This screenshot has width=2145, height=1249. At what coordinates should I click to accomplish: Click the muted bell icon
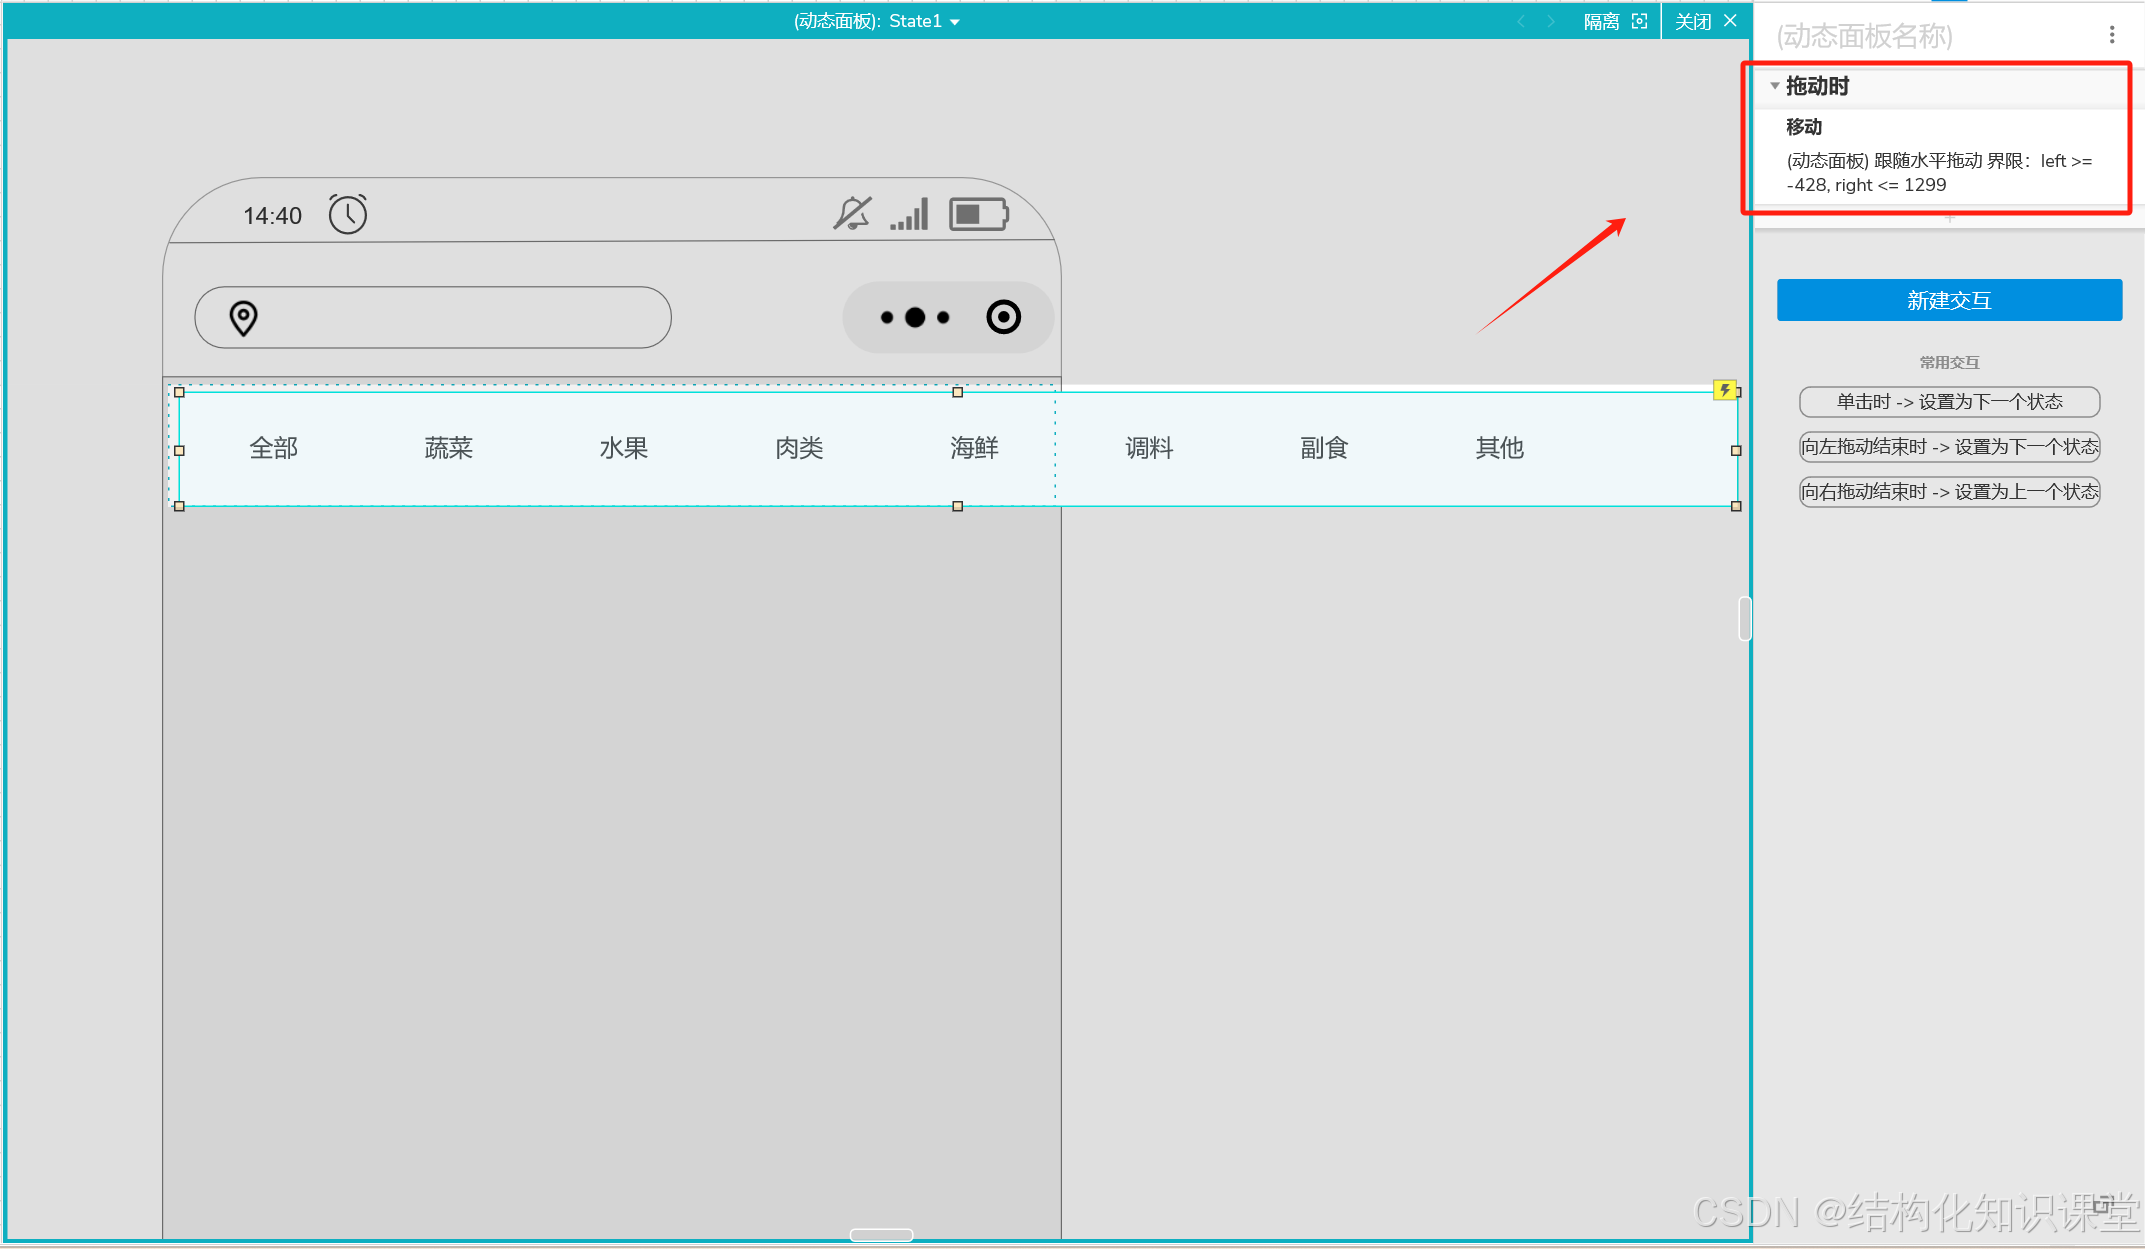pyautogui.click(x=853, y=213)
